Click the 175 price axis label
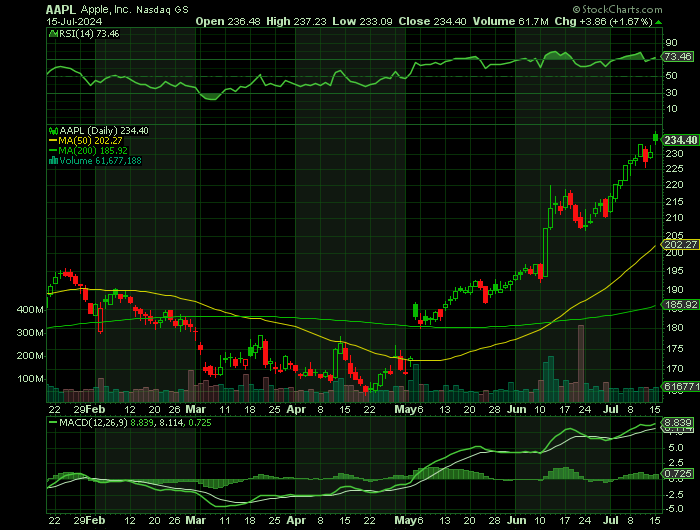The image size is (700, 530). point(674,349)
